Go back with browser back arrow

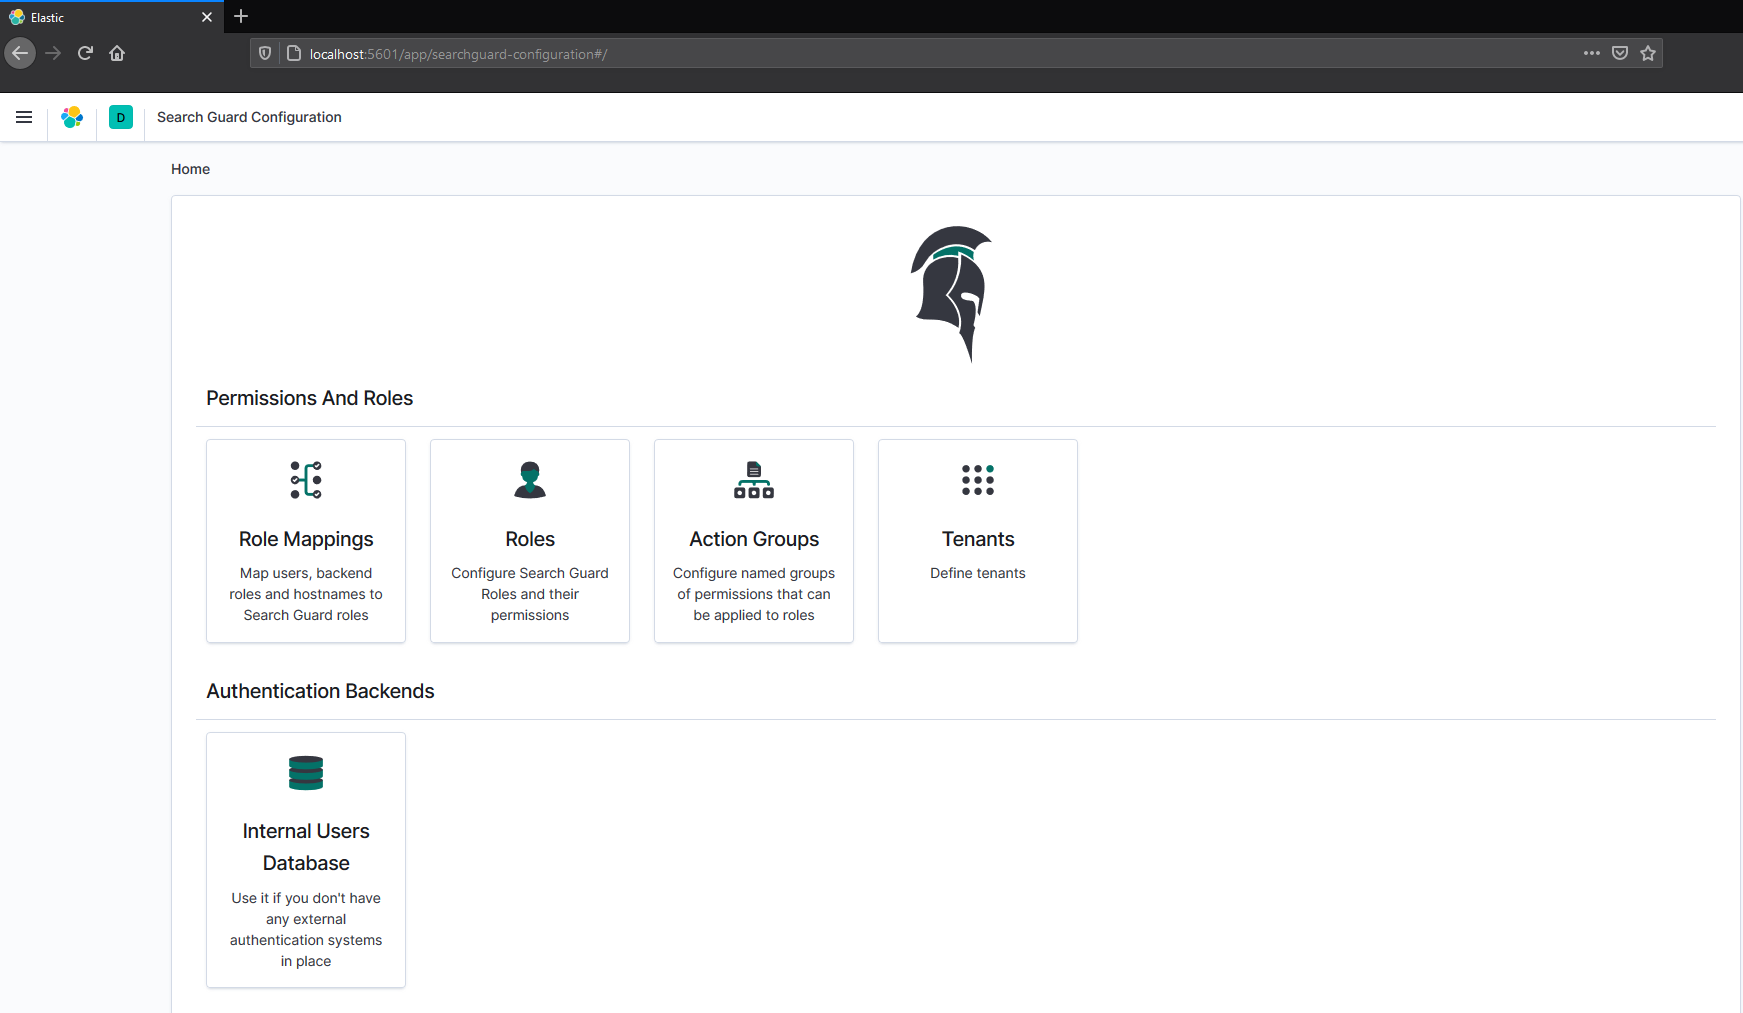(x=20, y=53)
